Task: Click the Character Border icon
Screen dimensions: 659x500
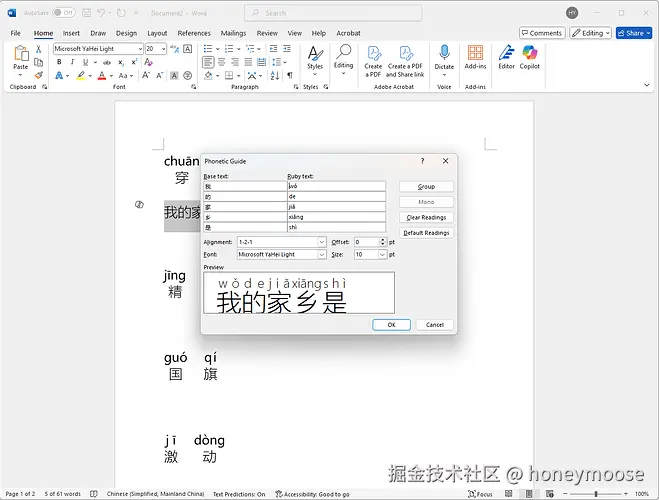Action: click(x=188, y=49)
